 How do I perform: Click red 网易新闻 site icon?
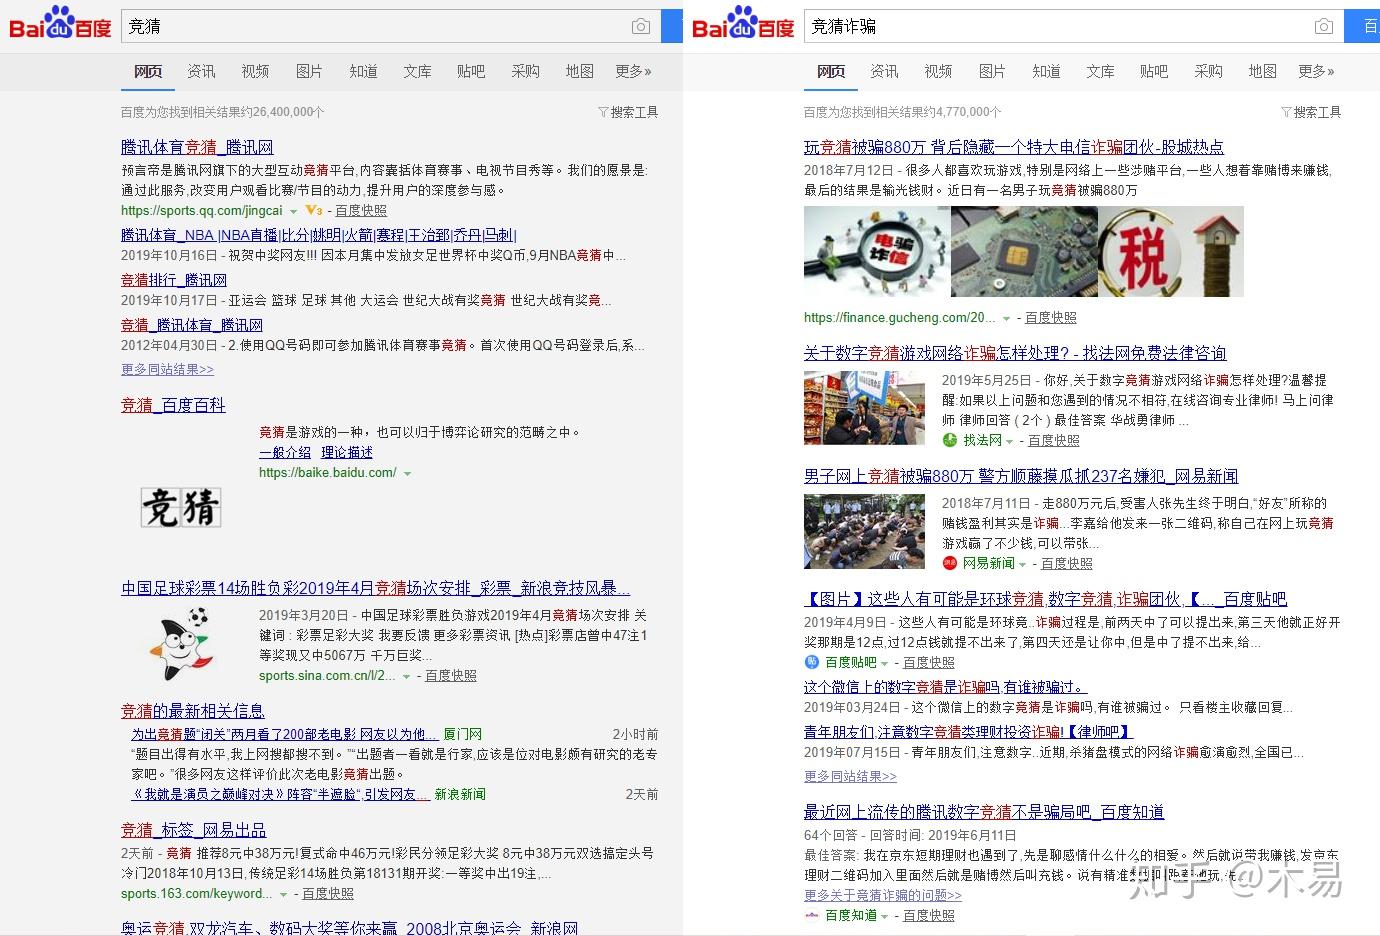coord(949,563)
